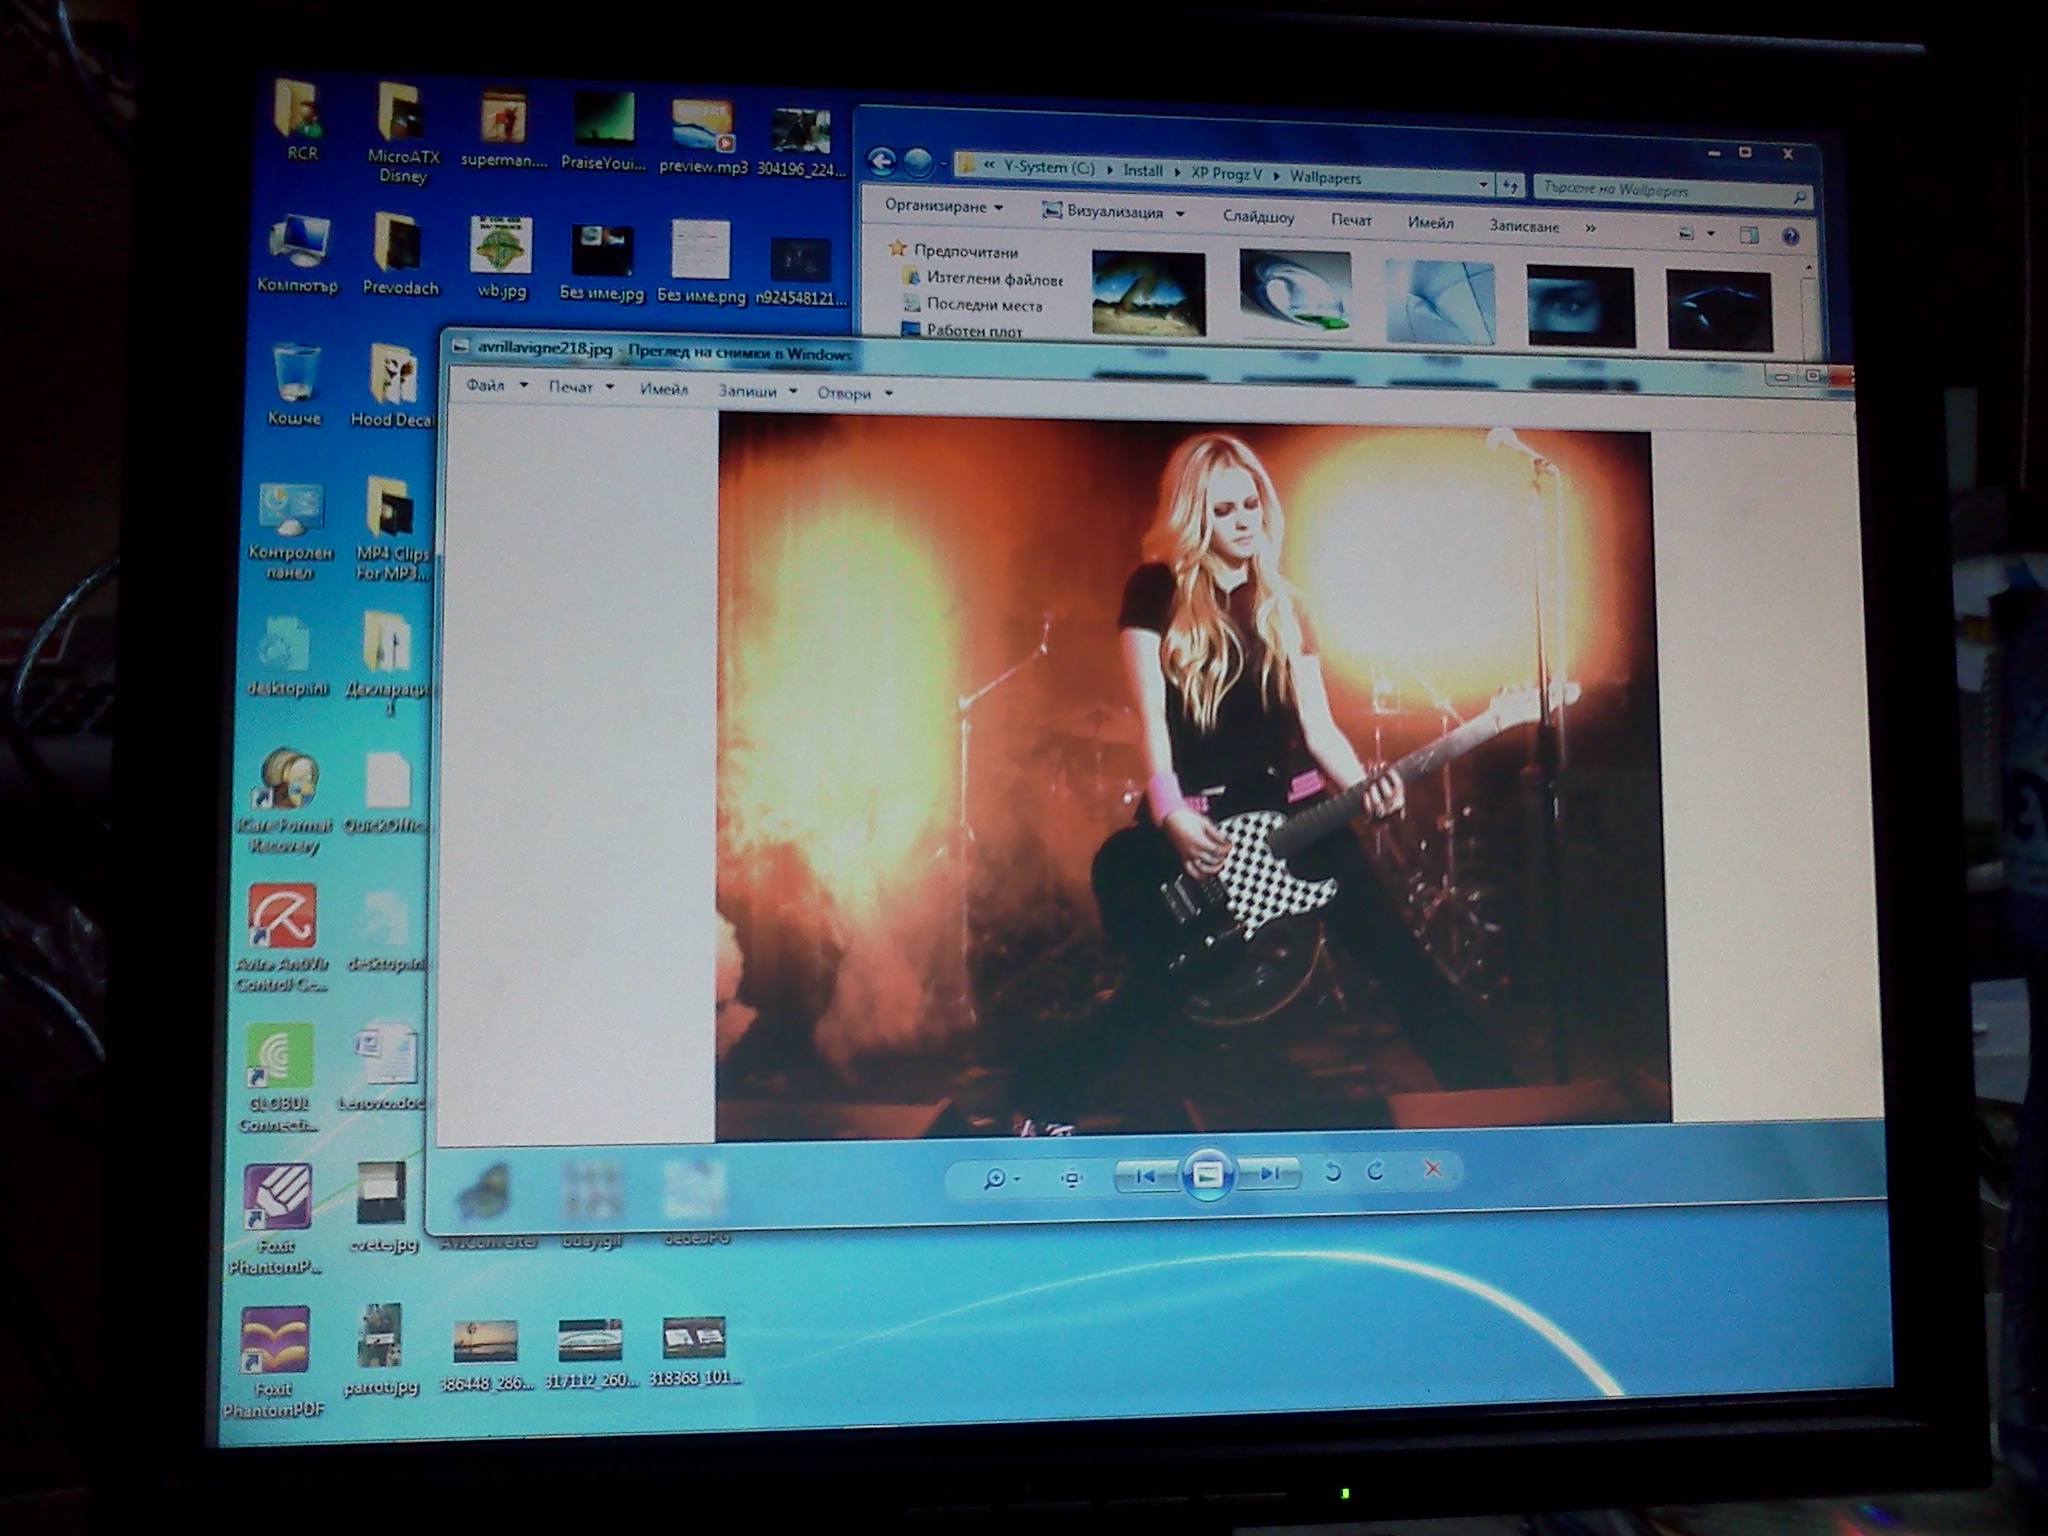Click Имейл in the Explorer toolbar
2048x1536 pixels.
[1430, 223]
